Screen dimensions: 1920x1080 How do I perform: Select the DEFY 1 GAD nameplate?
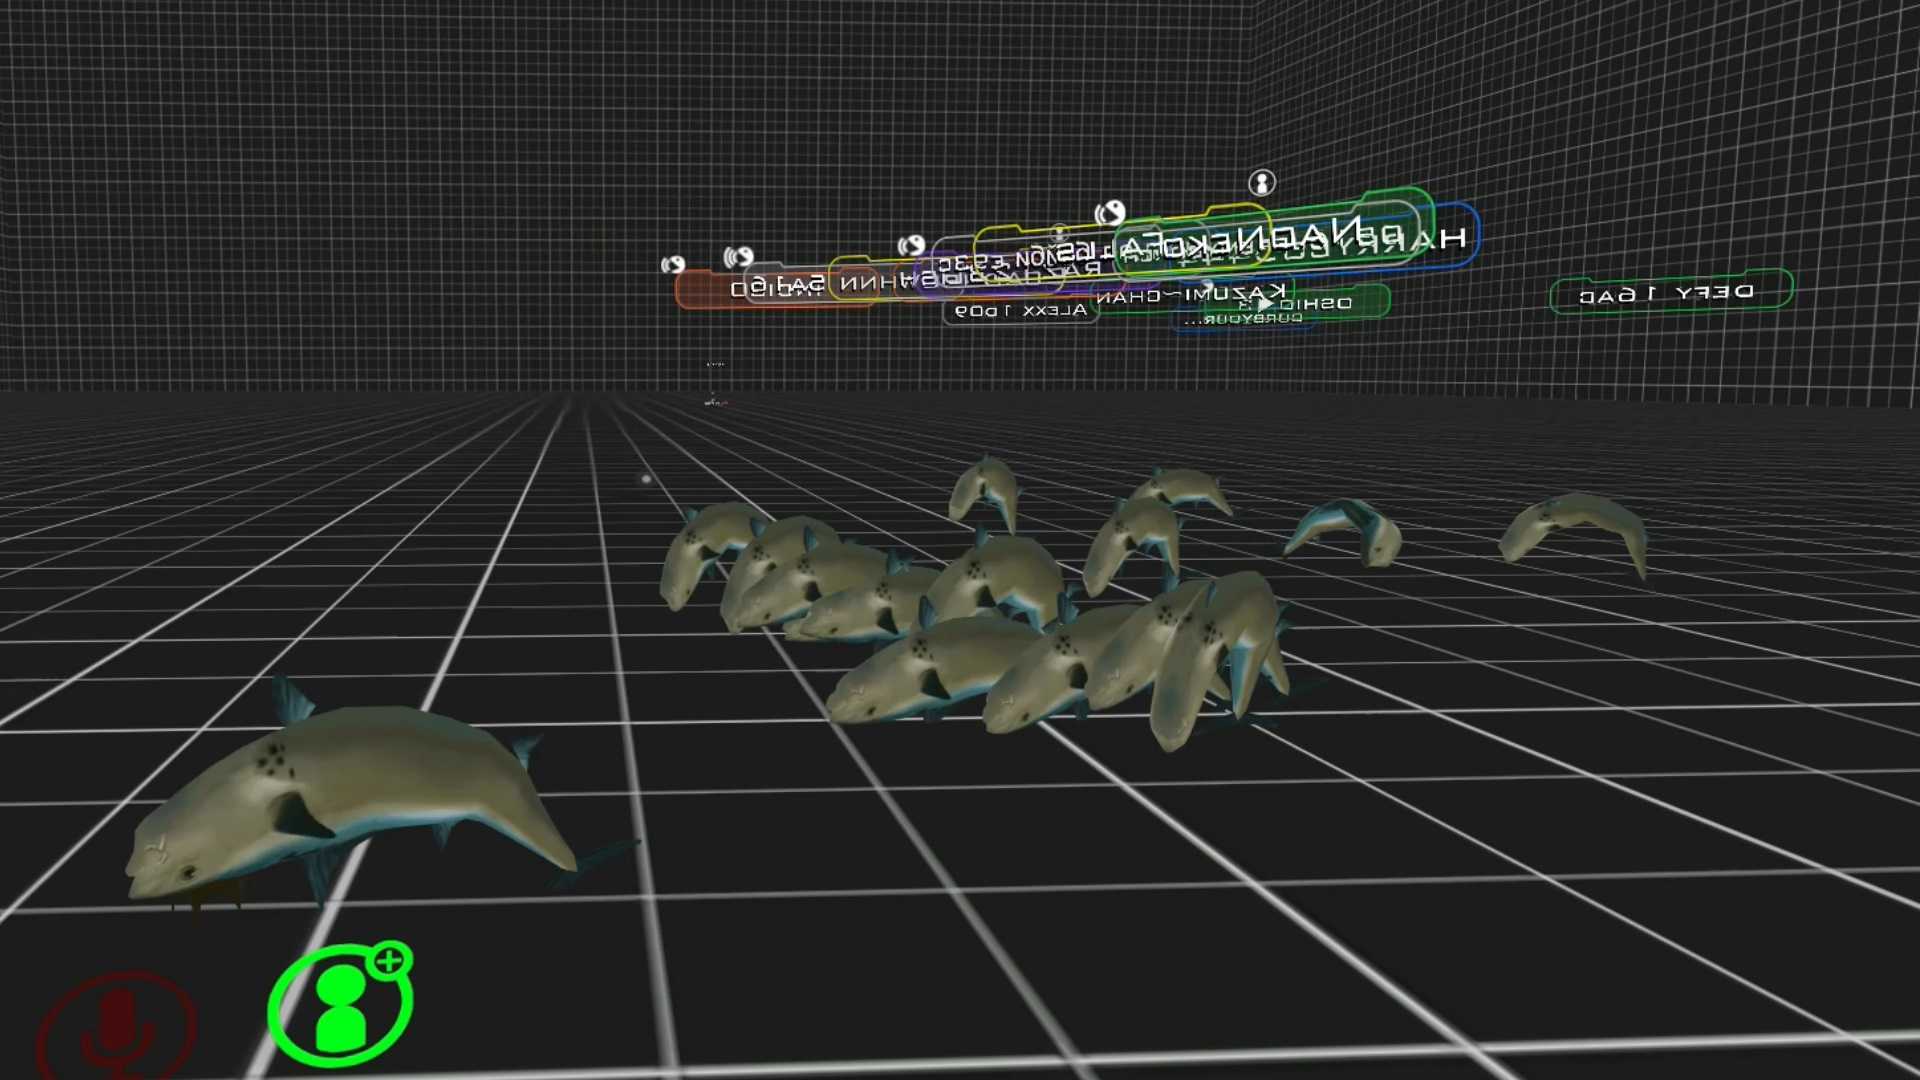pyautogui.click(x=1667, y=293)
